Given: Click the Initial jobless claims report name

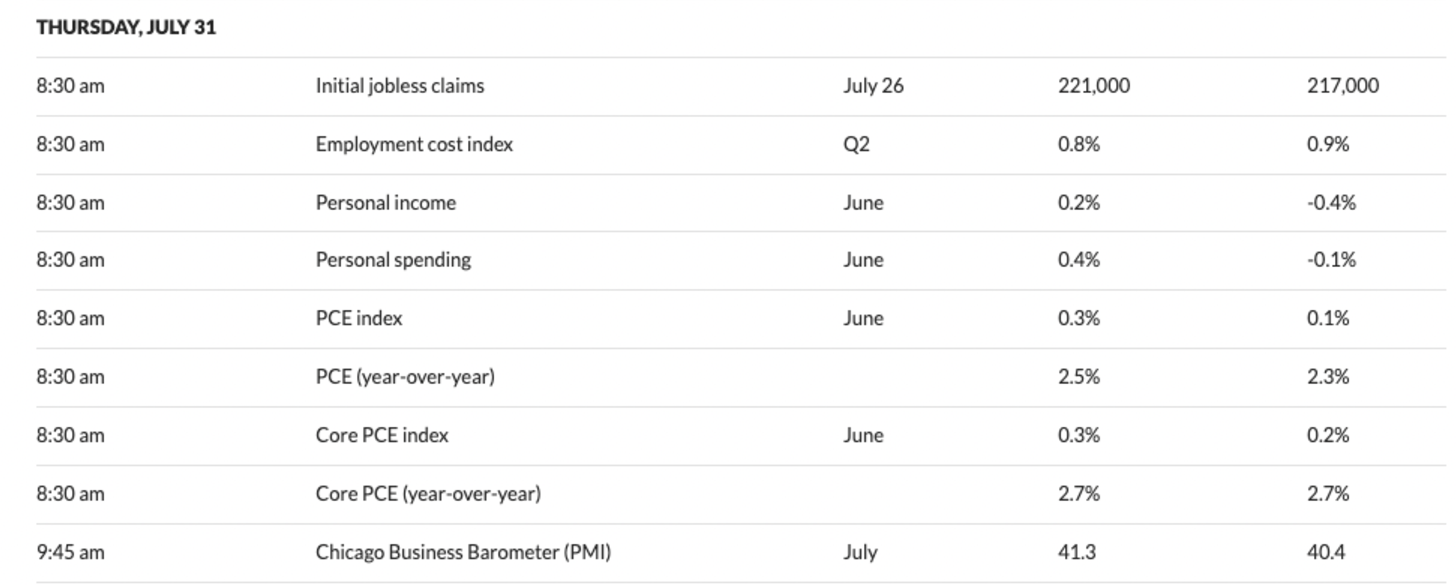Looking at the screenshot, I should coord(400,86).
